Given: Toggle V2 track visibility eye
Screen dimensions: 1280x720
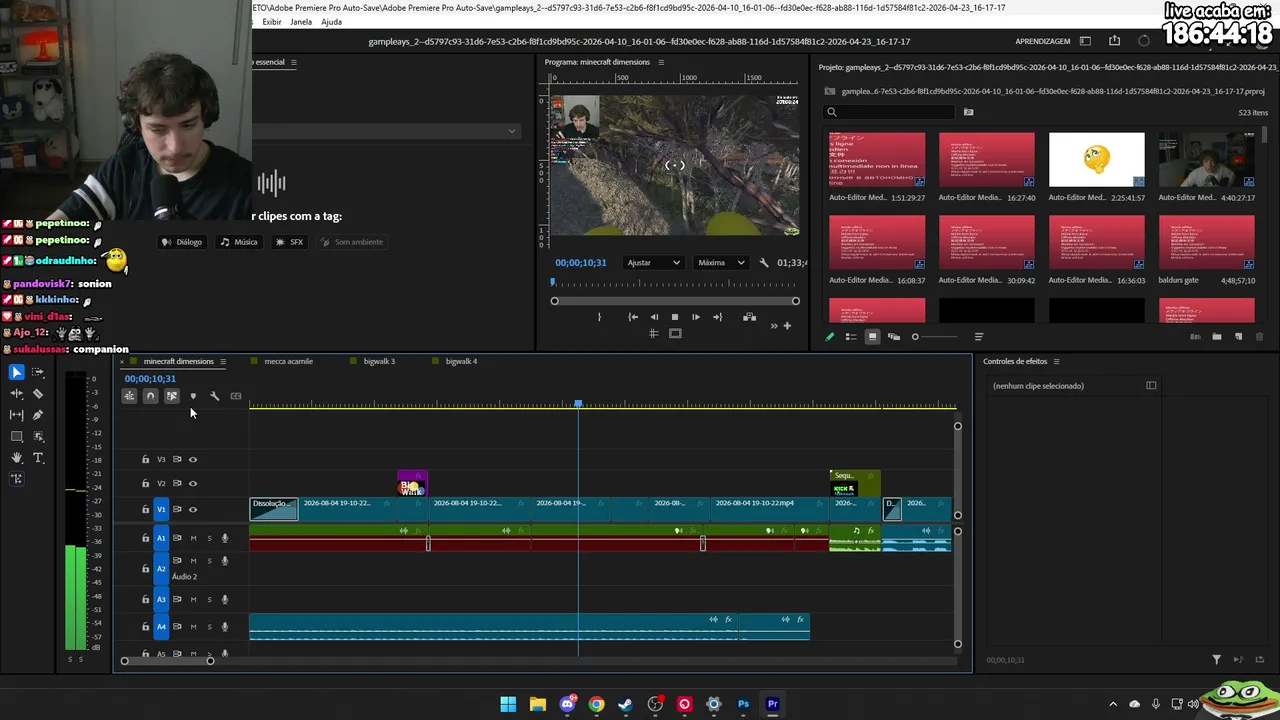Looking at the screenshot, I should pyautogui.click(x=193, y=484).
